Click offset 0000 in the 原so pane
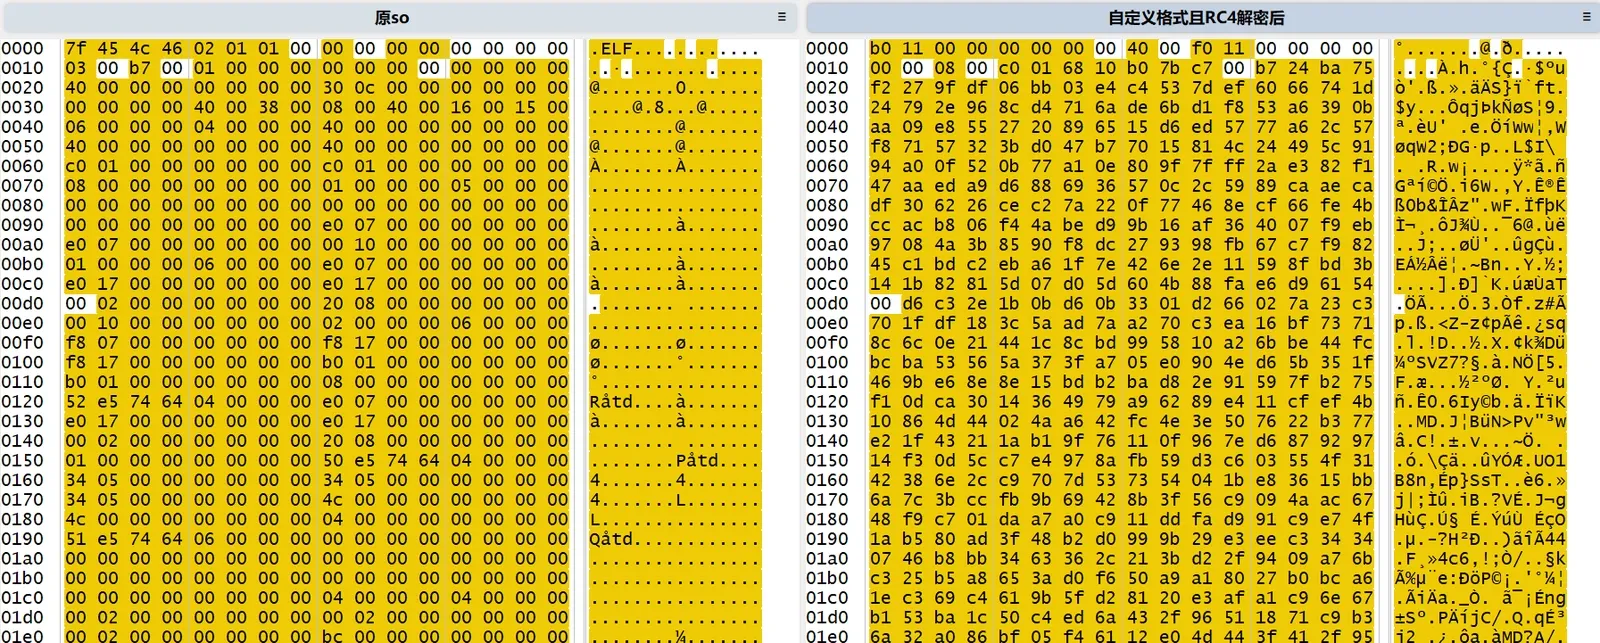The height and width of the screenshot is (643, 1600). 23,48
